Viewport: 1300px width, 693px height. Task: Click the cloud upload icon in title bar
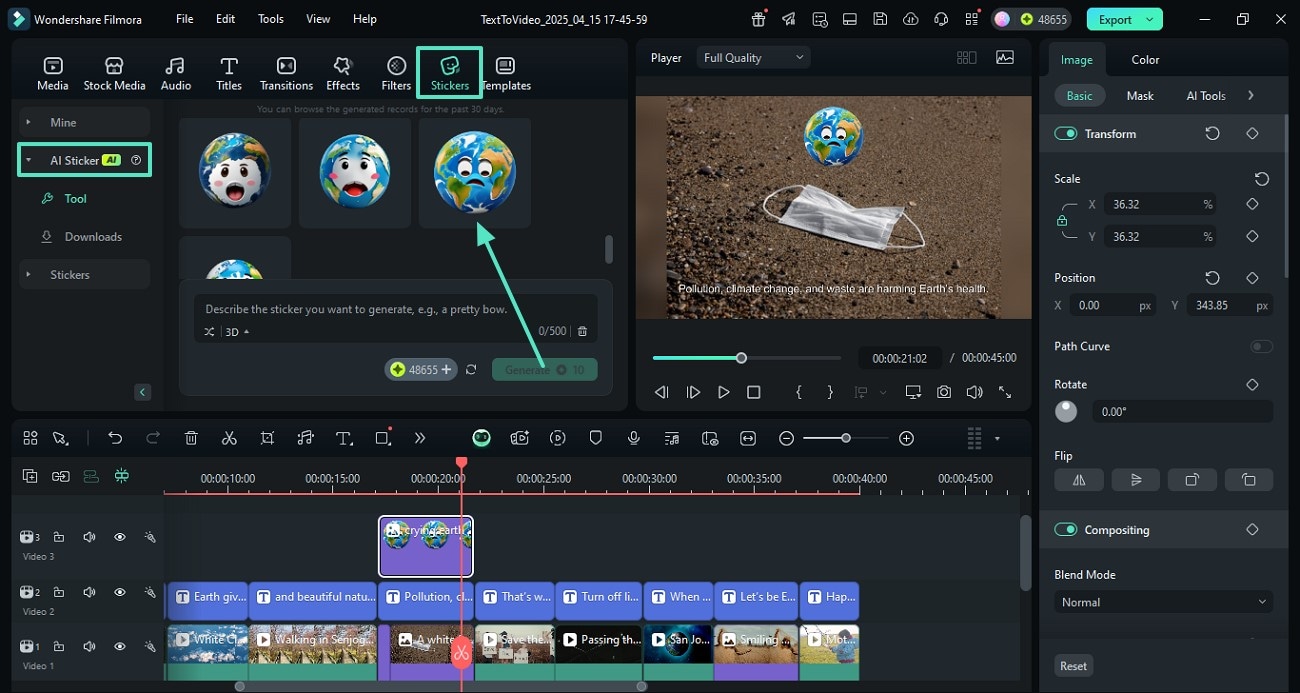910,19
